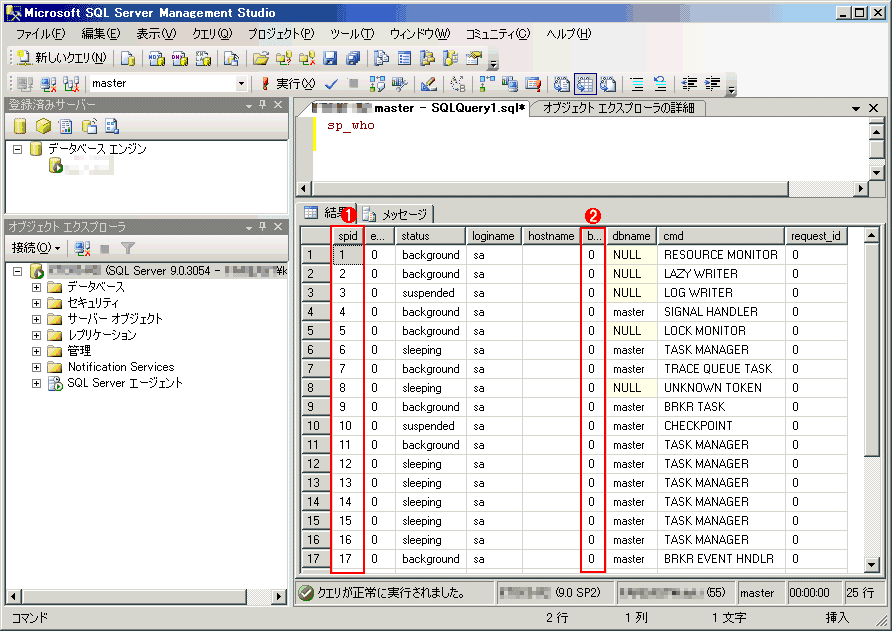892x631 pixels.
Task: Open the ツール(T) menu
Action: coord(352,34)
